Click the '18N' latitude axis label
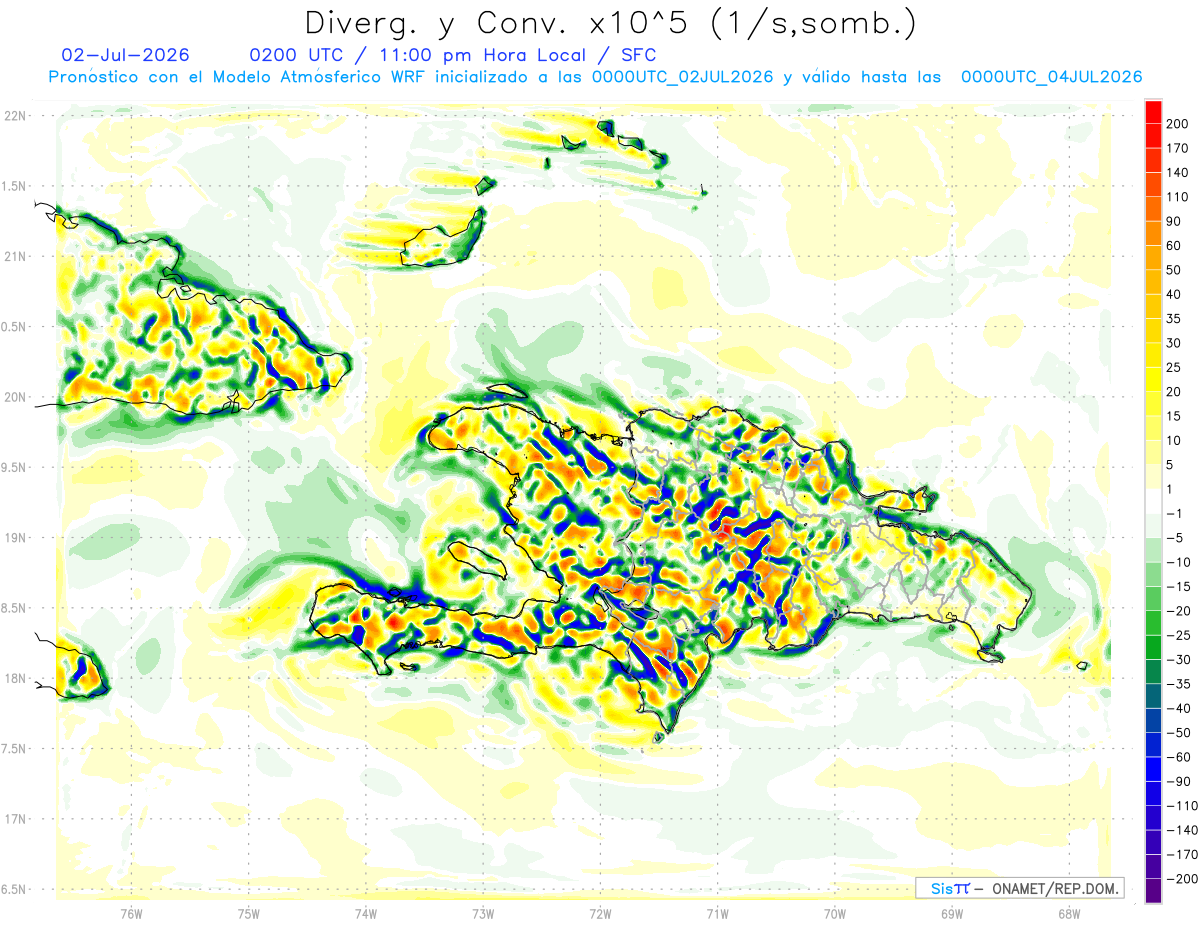The height and width of the screenshot is (927, 1200). [16, 679]
